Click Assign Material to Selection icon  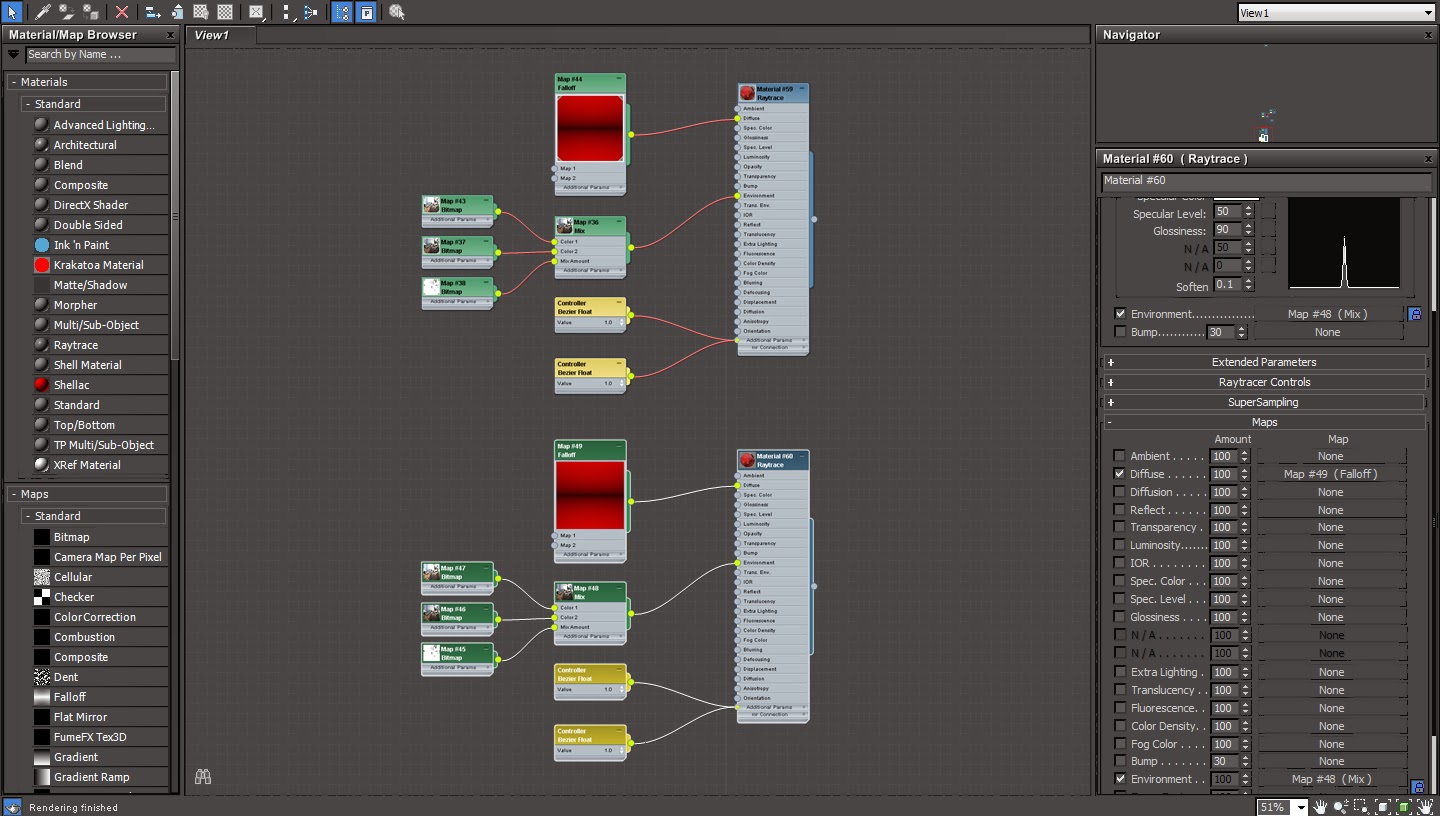pyautogui.click(x=91, y=12)
